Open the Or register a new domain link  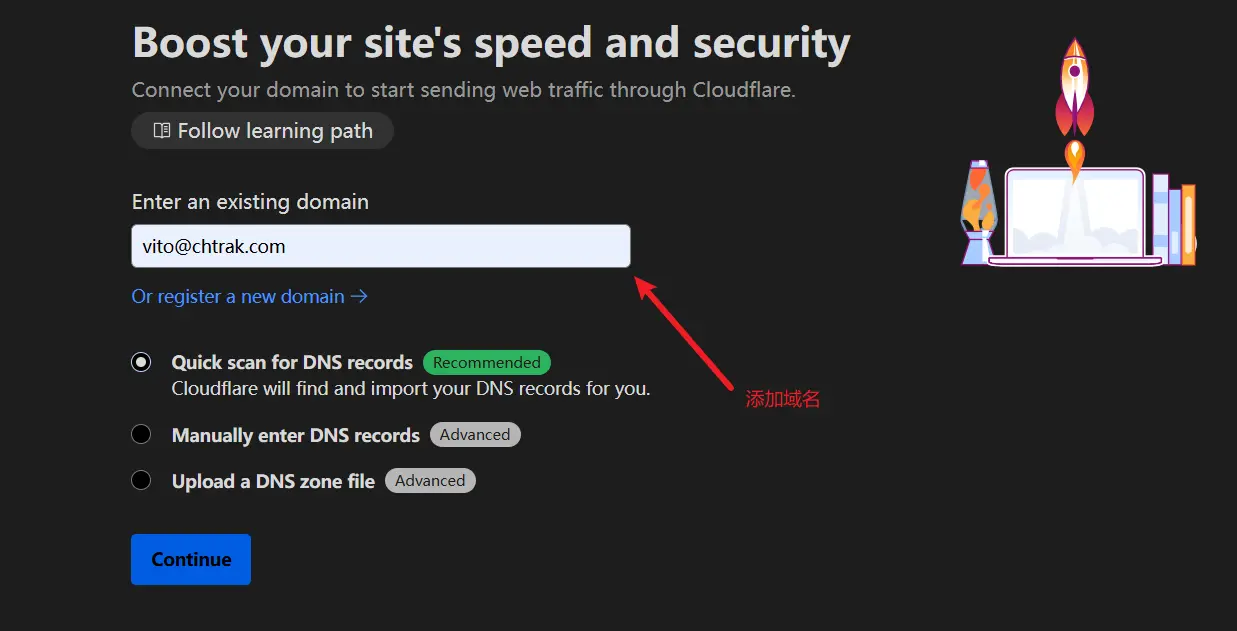(238, 297)
